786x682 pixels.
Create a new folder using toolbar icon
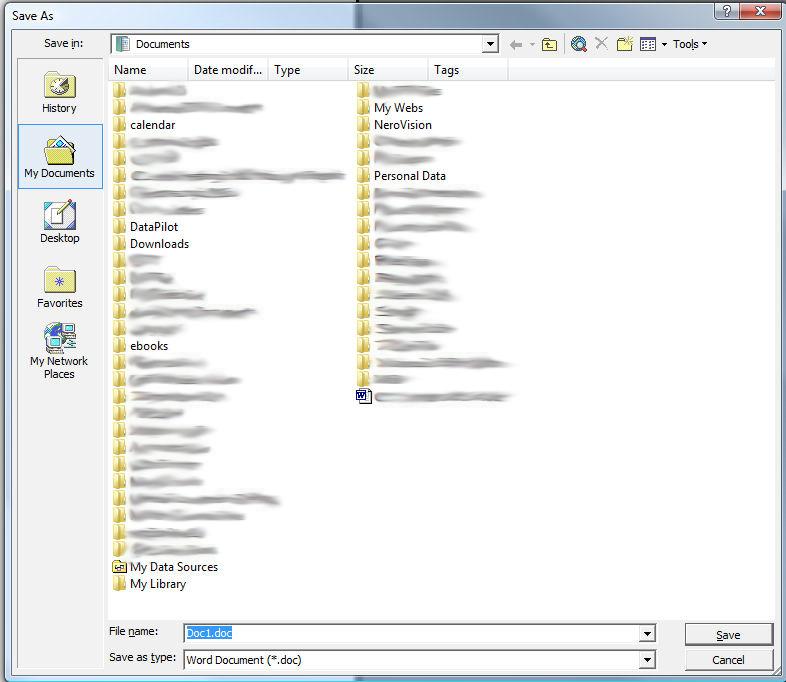tap(625, 44)
